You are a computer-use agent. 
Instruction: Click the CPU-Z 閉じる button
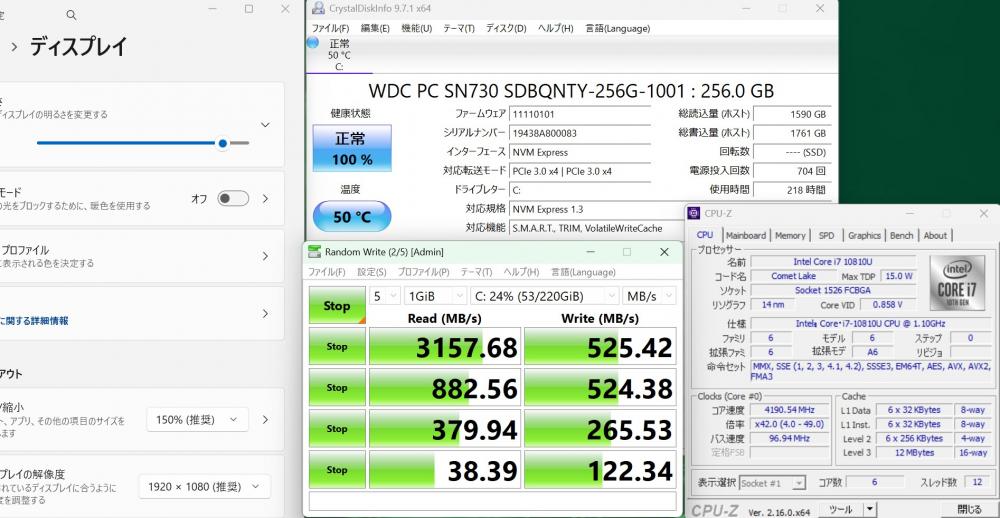point(969,510)
